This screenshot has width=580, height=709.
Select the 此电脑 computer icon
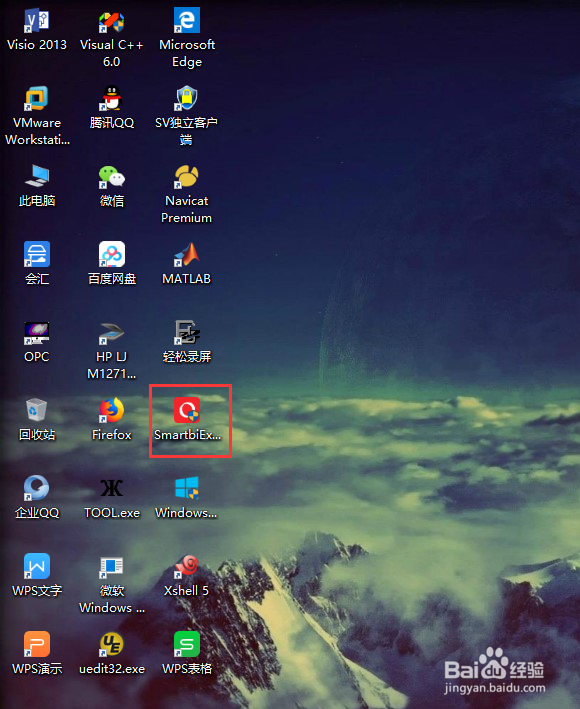(x=37, y=176)
